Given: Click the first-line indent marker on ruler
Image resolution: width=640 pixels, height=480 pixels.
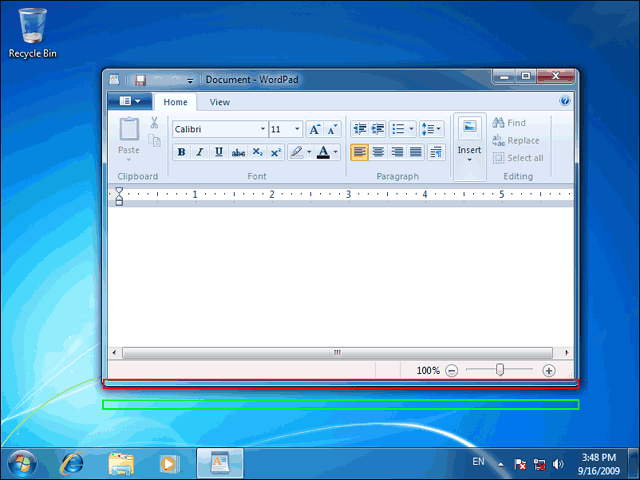Looking at the screenshot, I should click(x=119, y=191).
